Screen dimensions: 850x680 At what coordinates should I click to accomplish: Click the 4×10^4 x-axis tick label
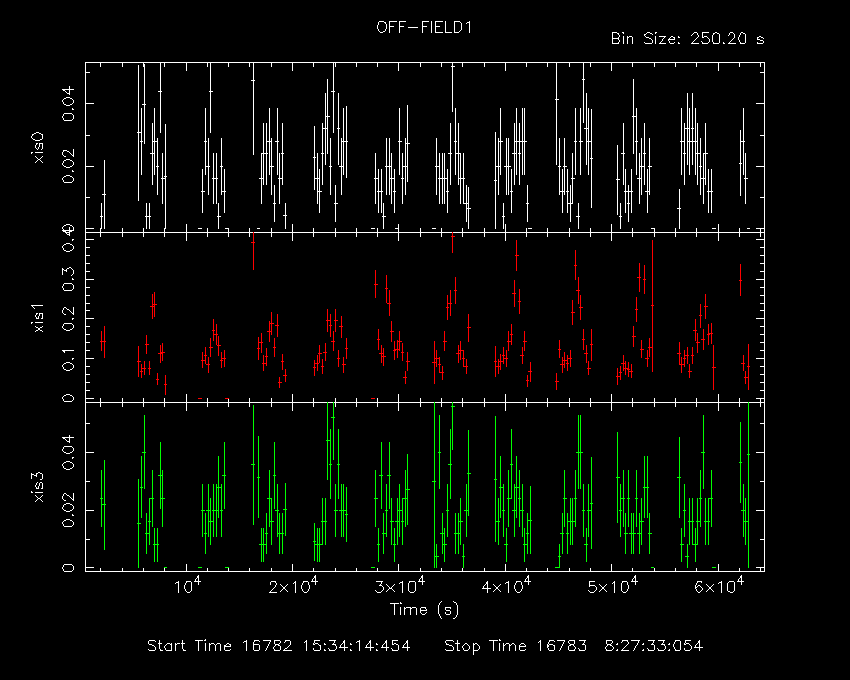(506, 585)
